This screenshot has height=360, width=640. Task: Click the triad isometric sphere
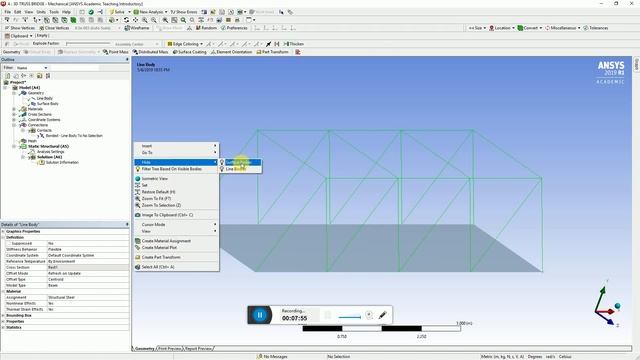click(617, 306)
